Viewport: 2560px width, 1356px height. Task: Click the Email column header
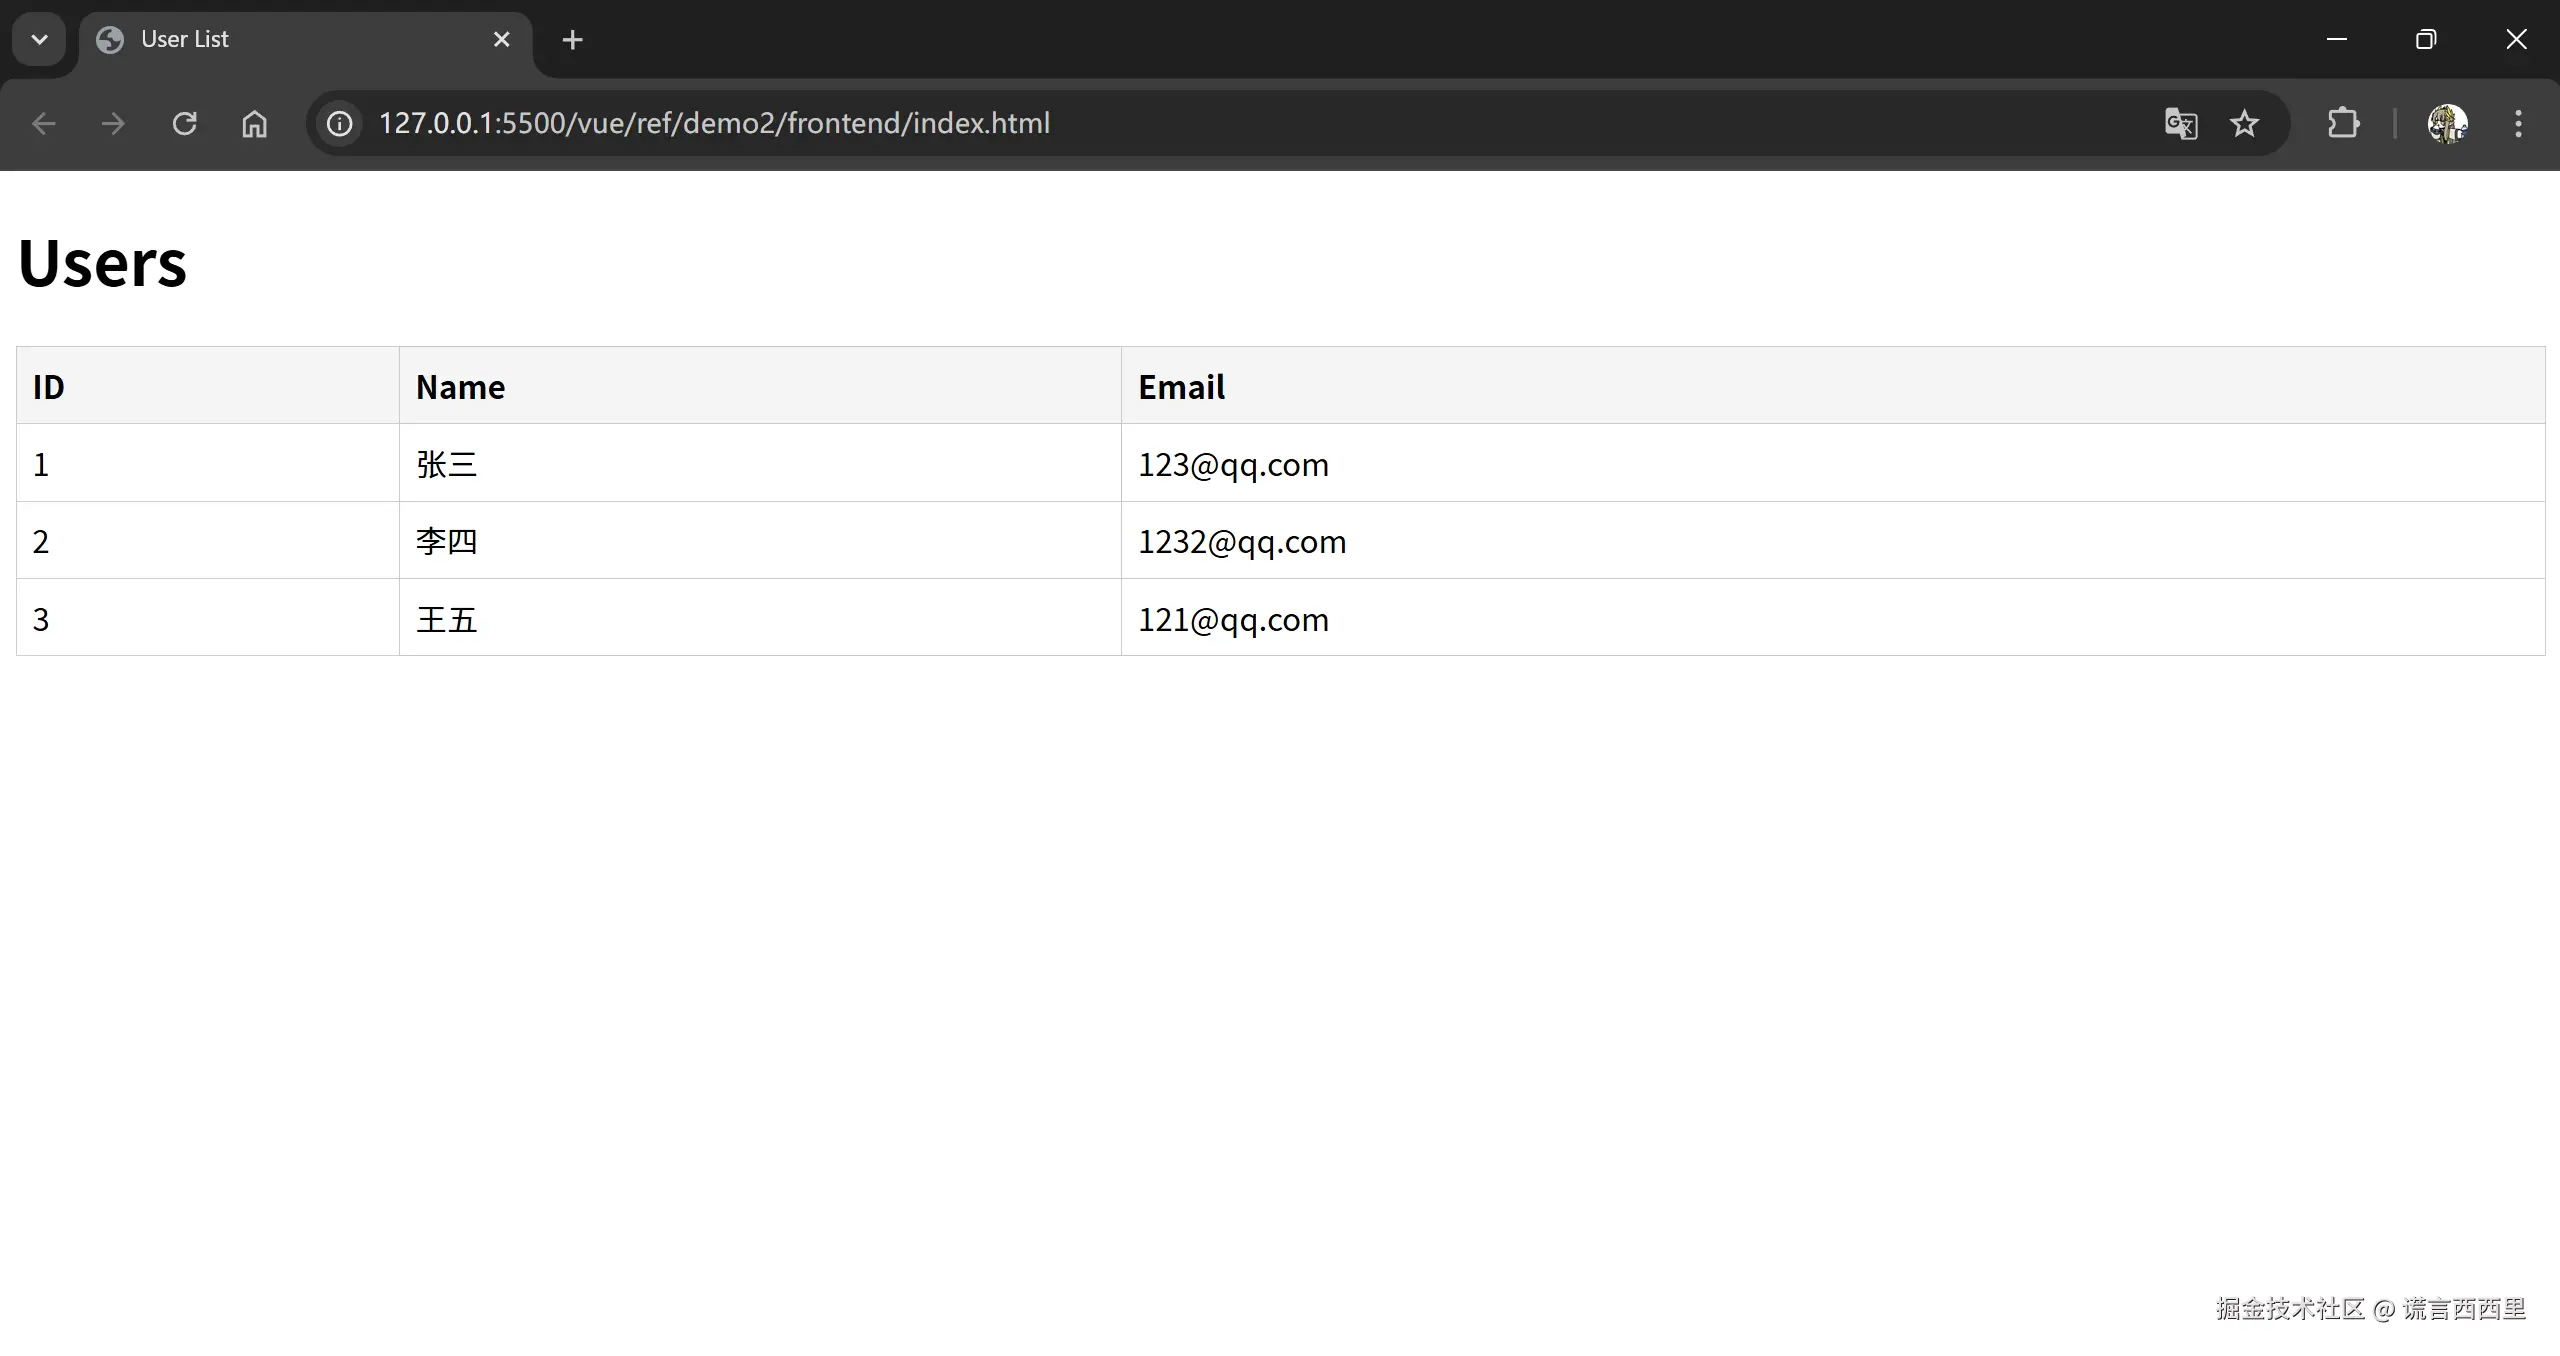click(1181, 387)
